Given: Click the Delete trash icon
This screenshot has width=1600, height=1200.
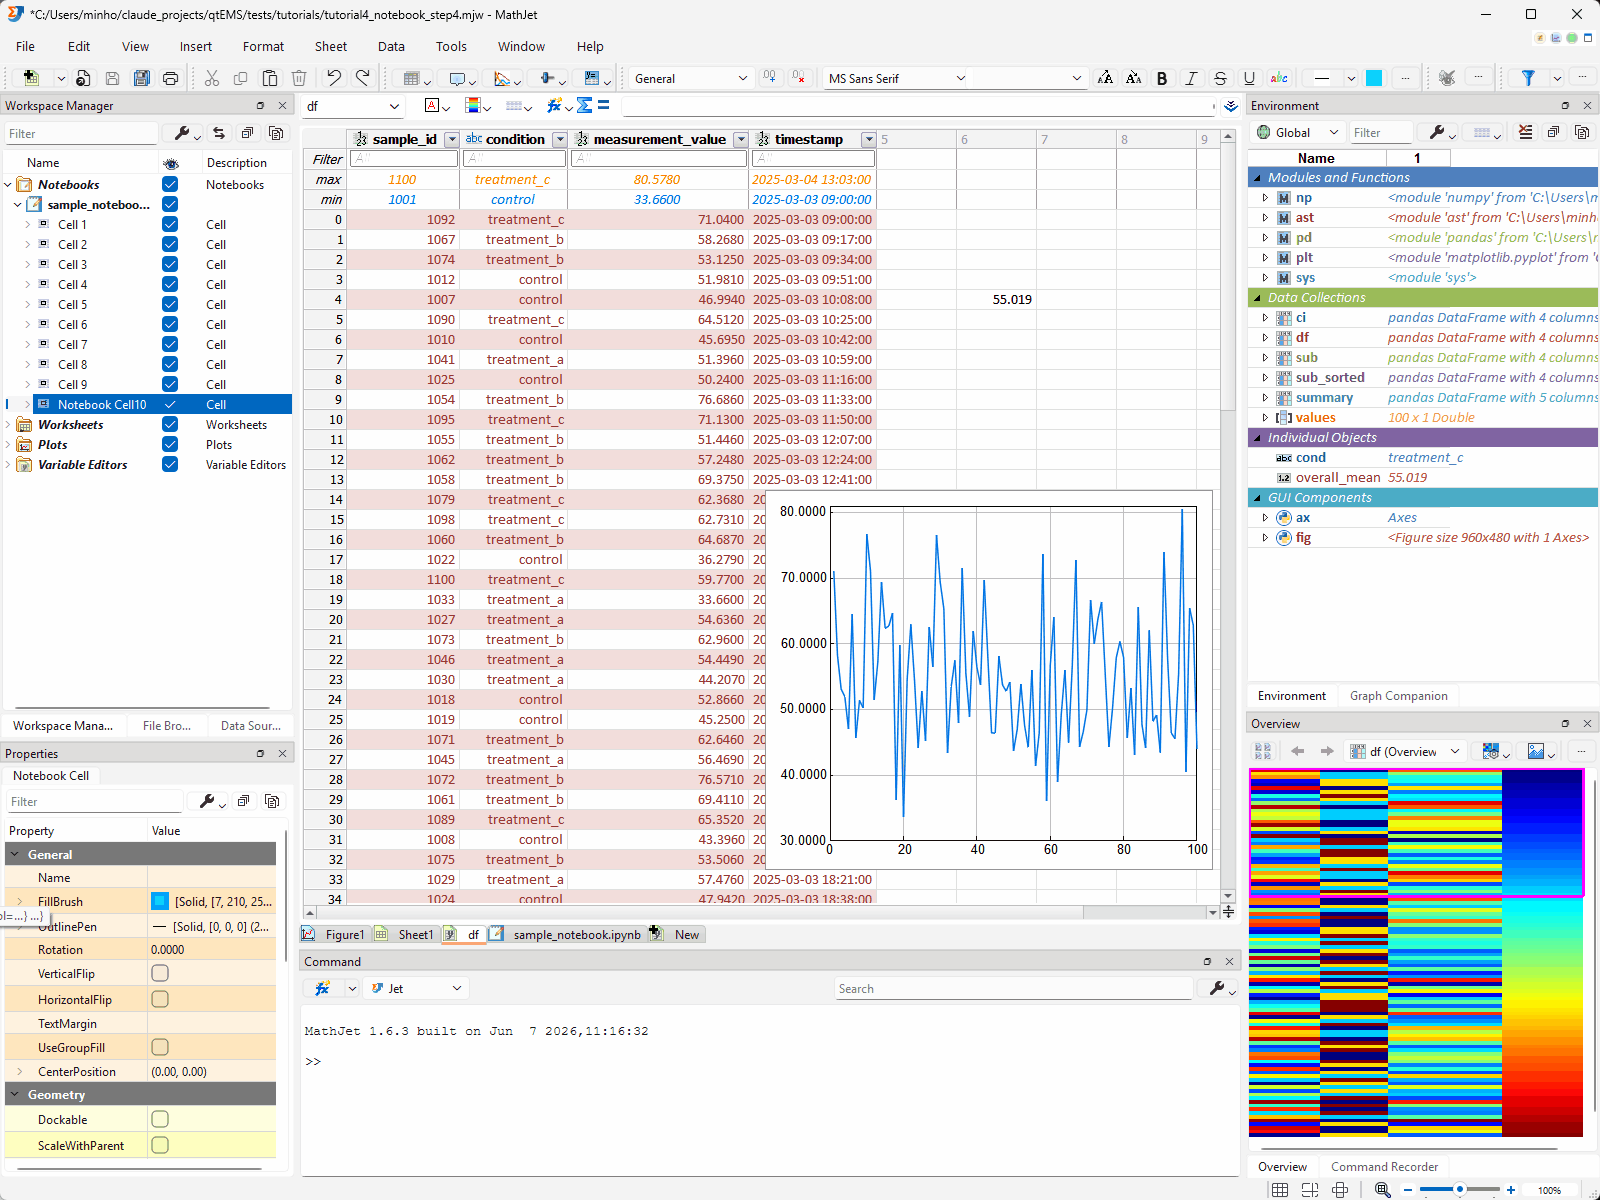Looking at the screenshot, I should (x=299, y=78).
